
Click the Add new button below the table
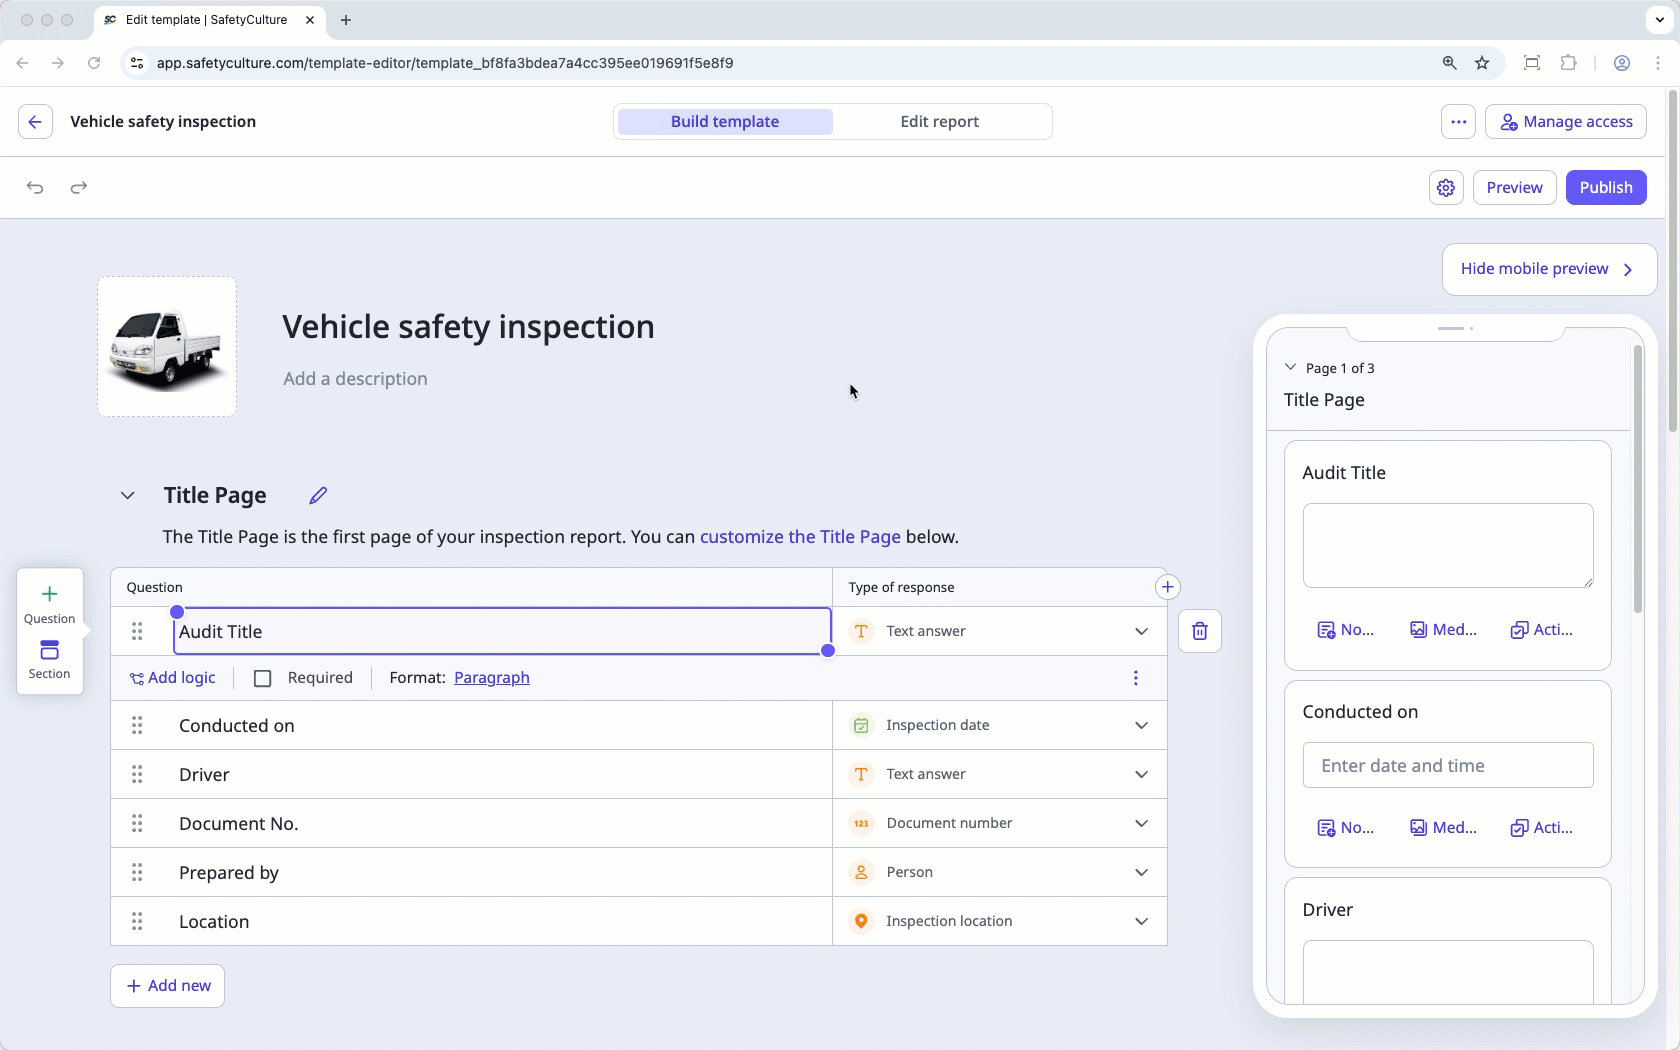(x=168, y=986)
